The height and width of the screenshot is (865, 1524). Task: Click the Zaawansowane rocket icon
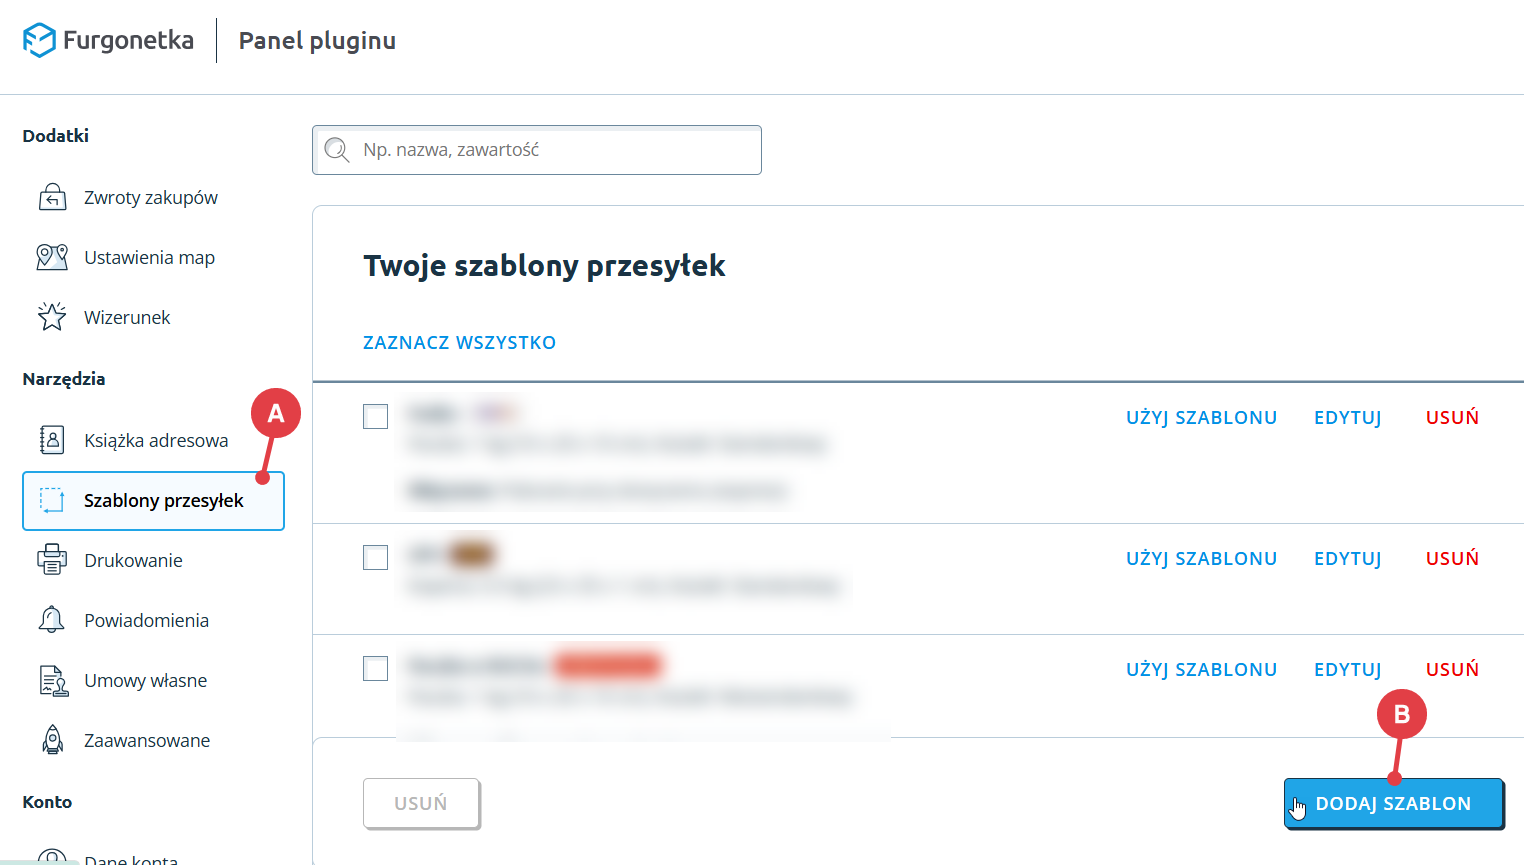[52, 740]
